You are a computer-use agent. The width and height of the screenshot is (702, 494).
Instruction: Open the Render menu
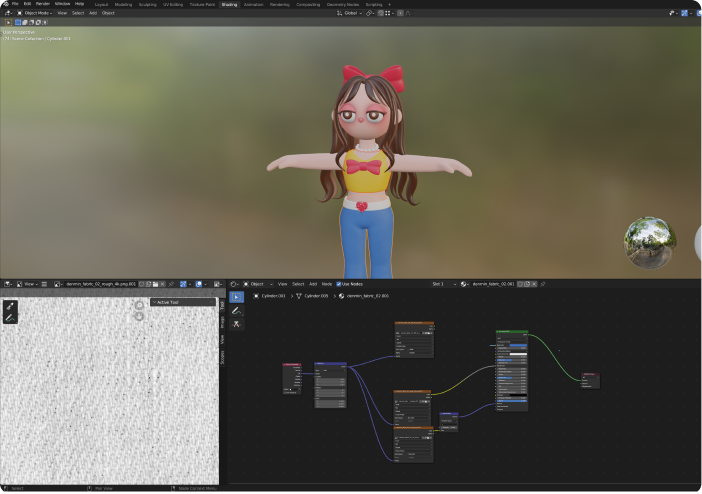(x=43, y=4)
